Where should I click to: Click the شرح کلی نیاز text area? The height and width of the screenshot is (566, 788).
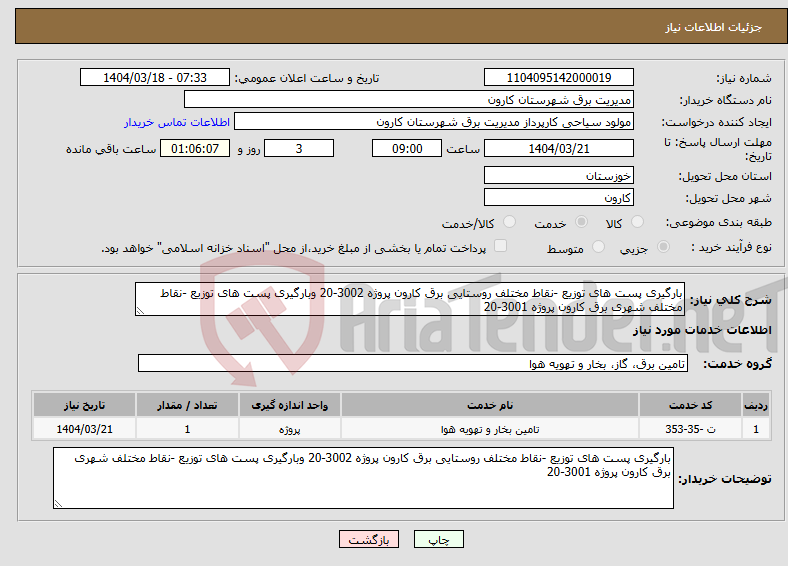tap(410, 299)
